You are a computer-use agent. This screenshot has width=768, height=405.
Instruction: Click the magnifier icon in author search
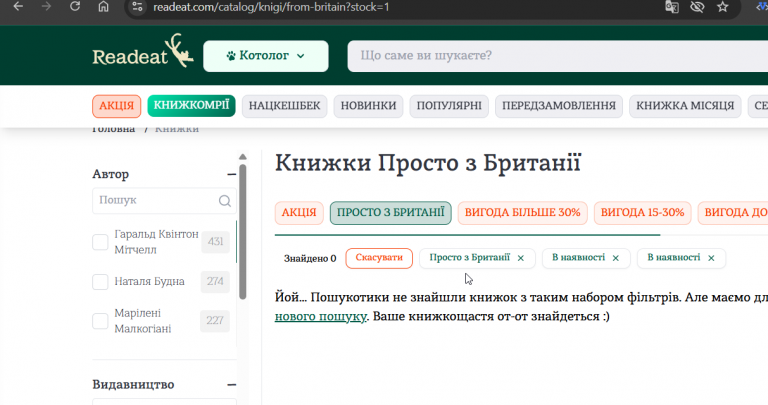pyautogui.click(x=224, y=201)
